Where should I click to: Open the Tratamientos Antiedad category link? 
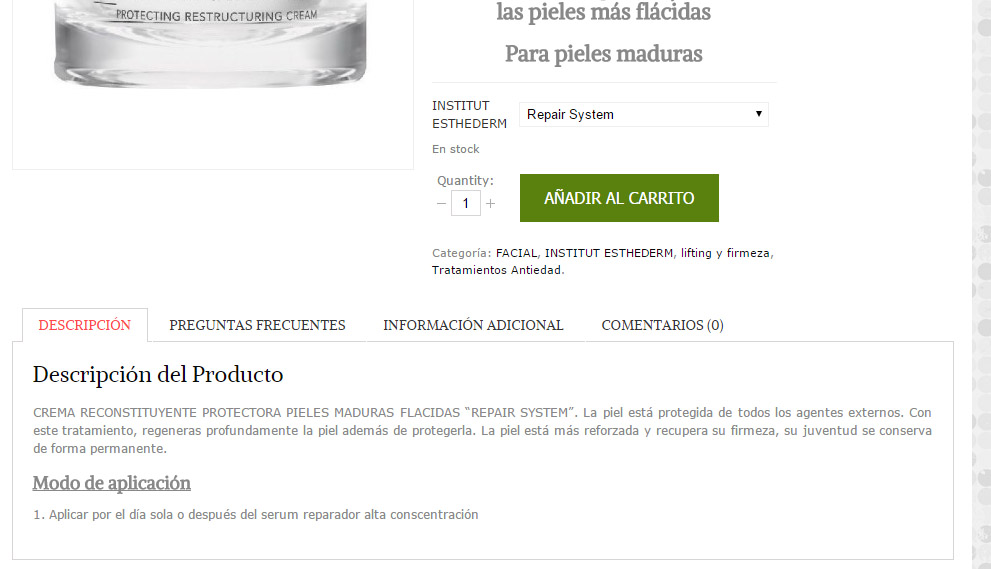point(496,270)
